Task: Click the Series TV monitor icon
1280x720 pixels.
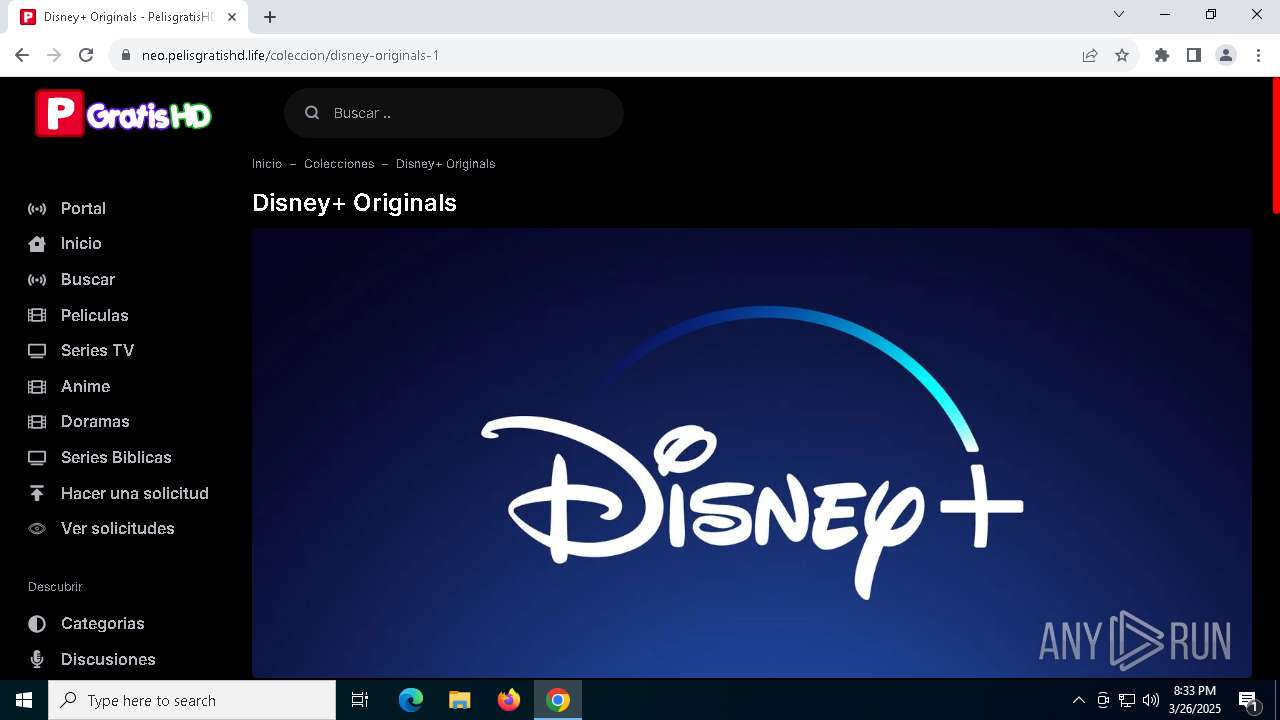Action: coord(37,351)
